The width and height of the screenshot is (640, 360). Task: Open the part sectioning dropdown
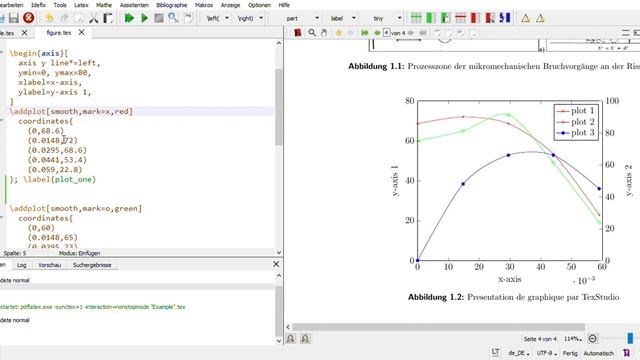pyautogui.click(x=317, y=18)
